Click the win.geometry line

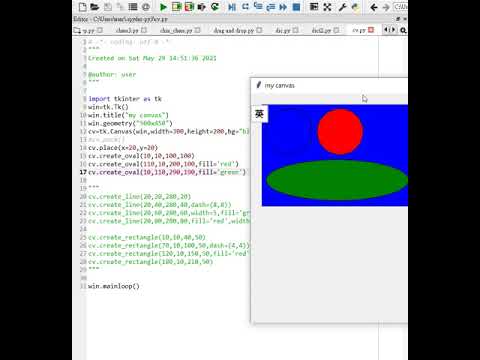point(130,123)
